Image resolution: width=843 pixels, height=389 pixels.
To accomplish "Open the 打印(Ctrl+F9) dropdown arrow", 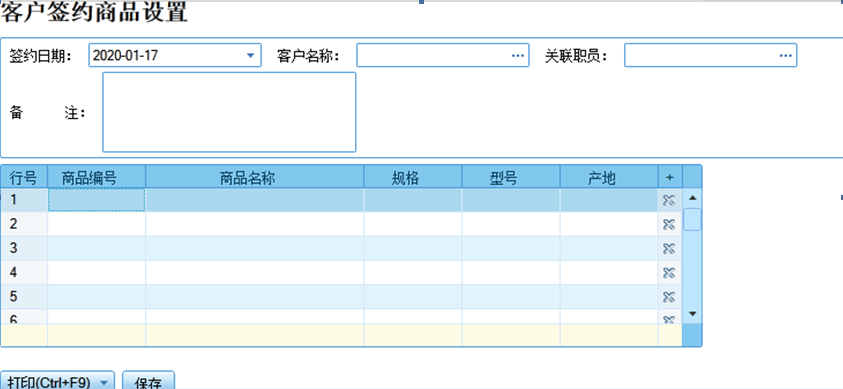I will coord(105,382).
